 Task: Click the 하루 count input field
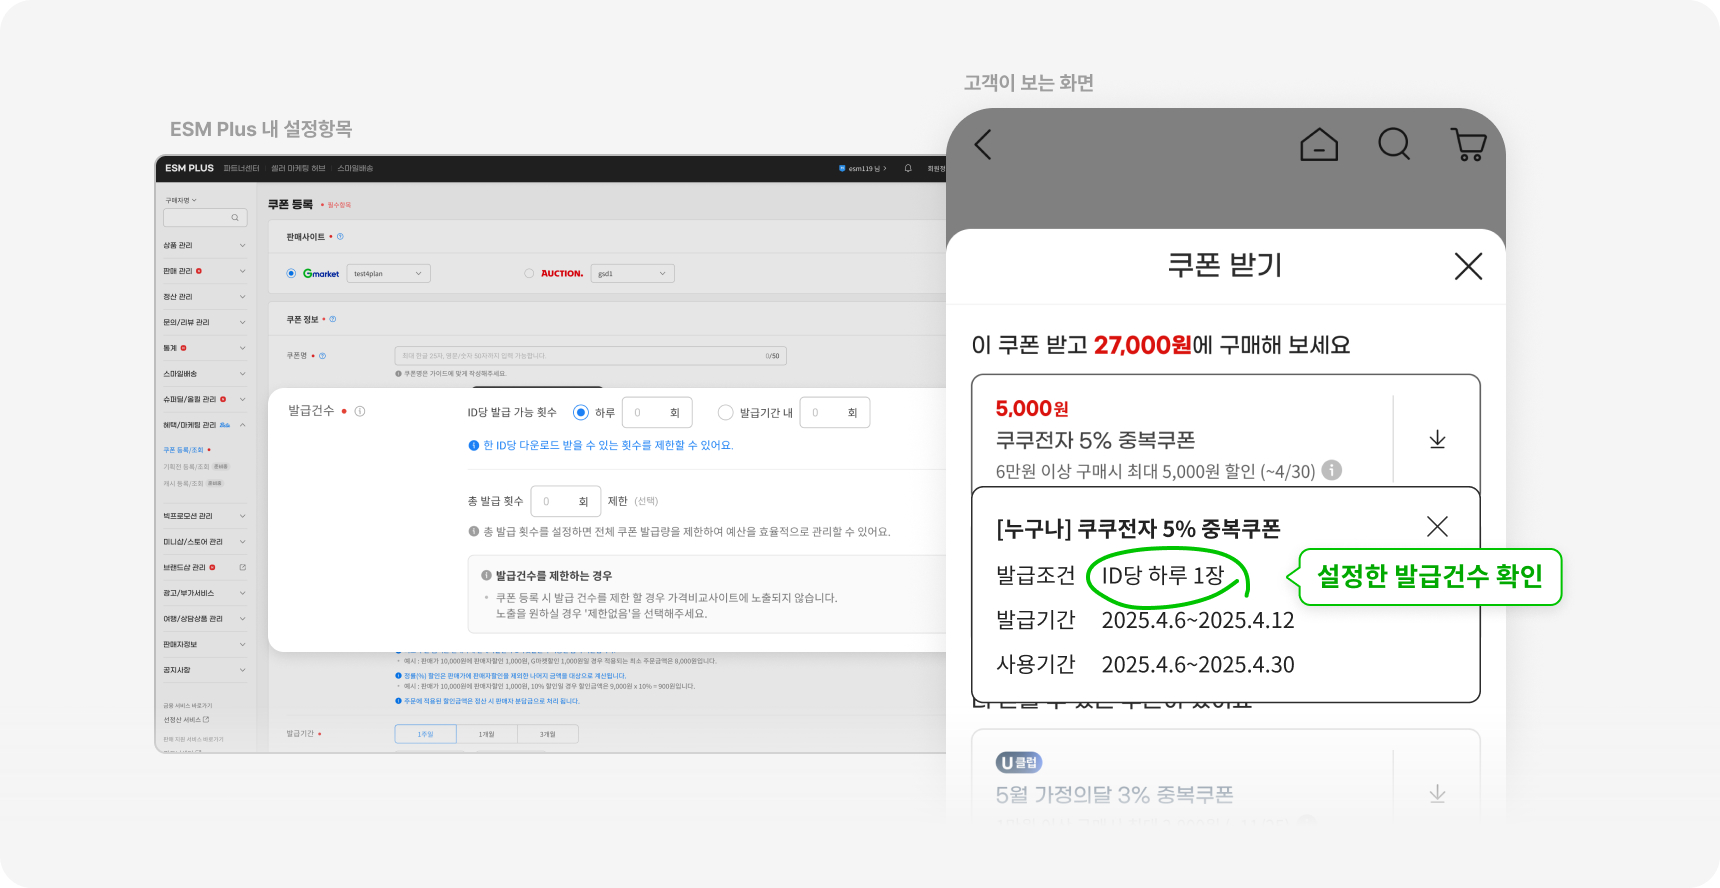pos(658,412)
